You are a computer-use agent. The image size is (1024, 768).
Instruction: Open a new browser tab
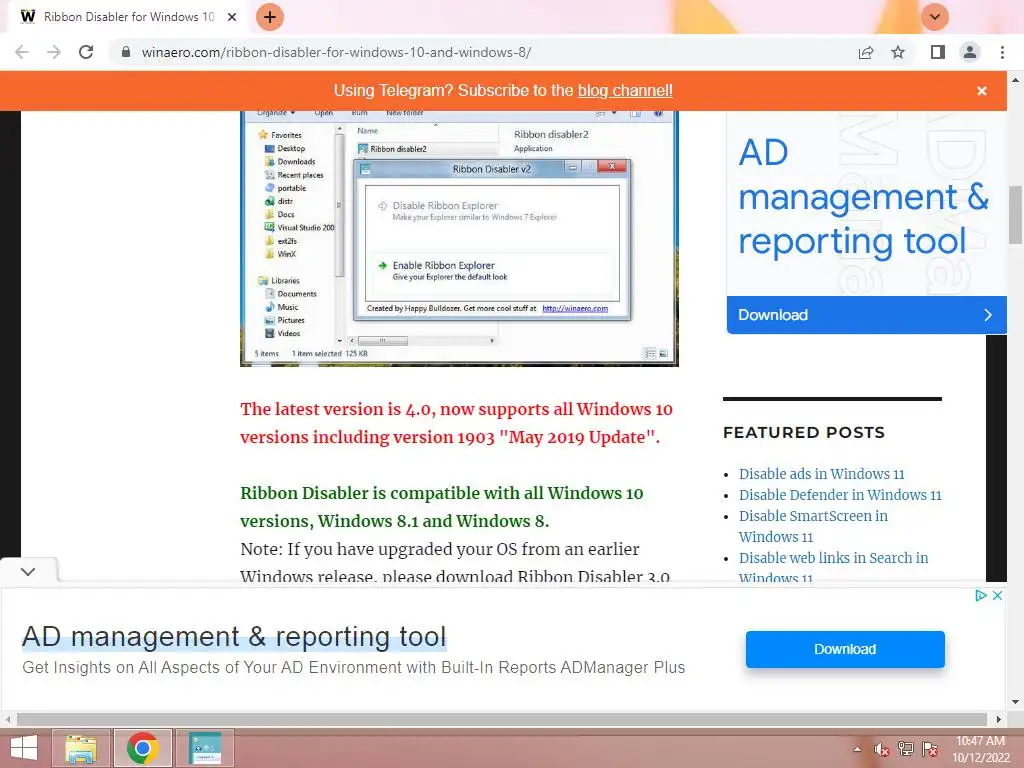click(270, 17)
